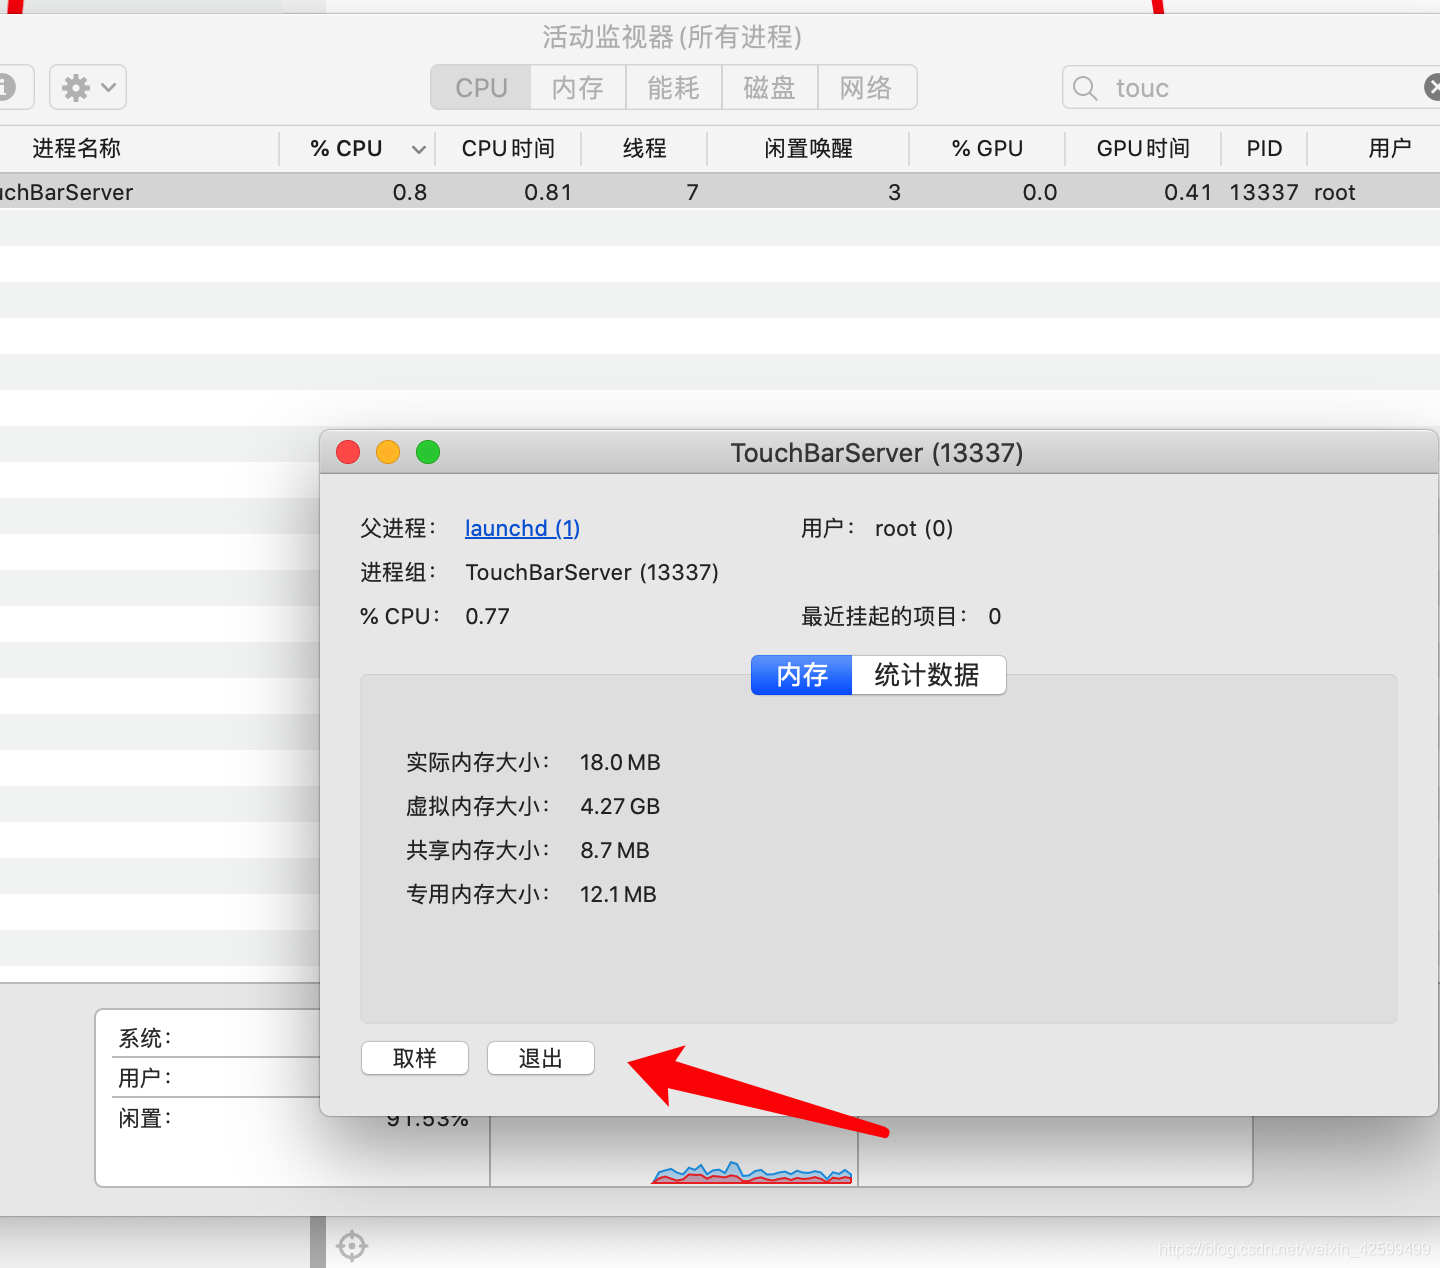The height and width of the screenshot is (1268, 1440).
Task: Click 进程组 value TouchBarServer (13337)
Action: point(592,572)
